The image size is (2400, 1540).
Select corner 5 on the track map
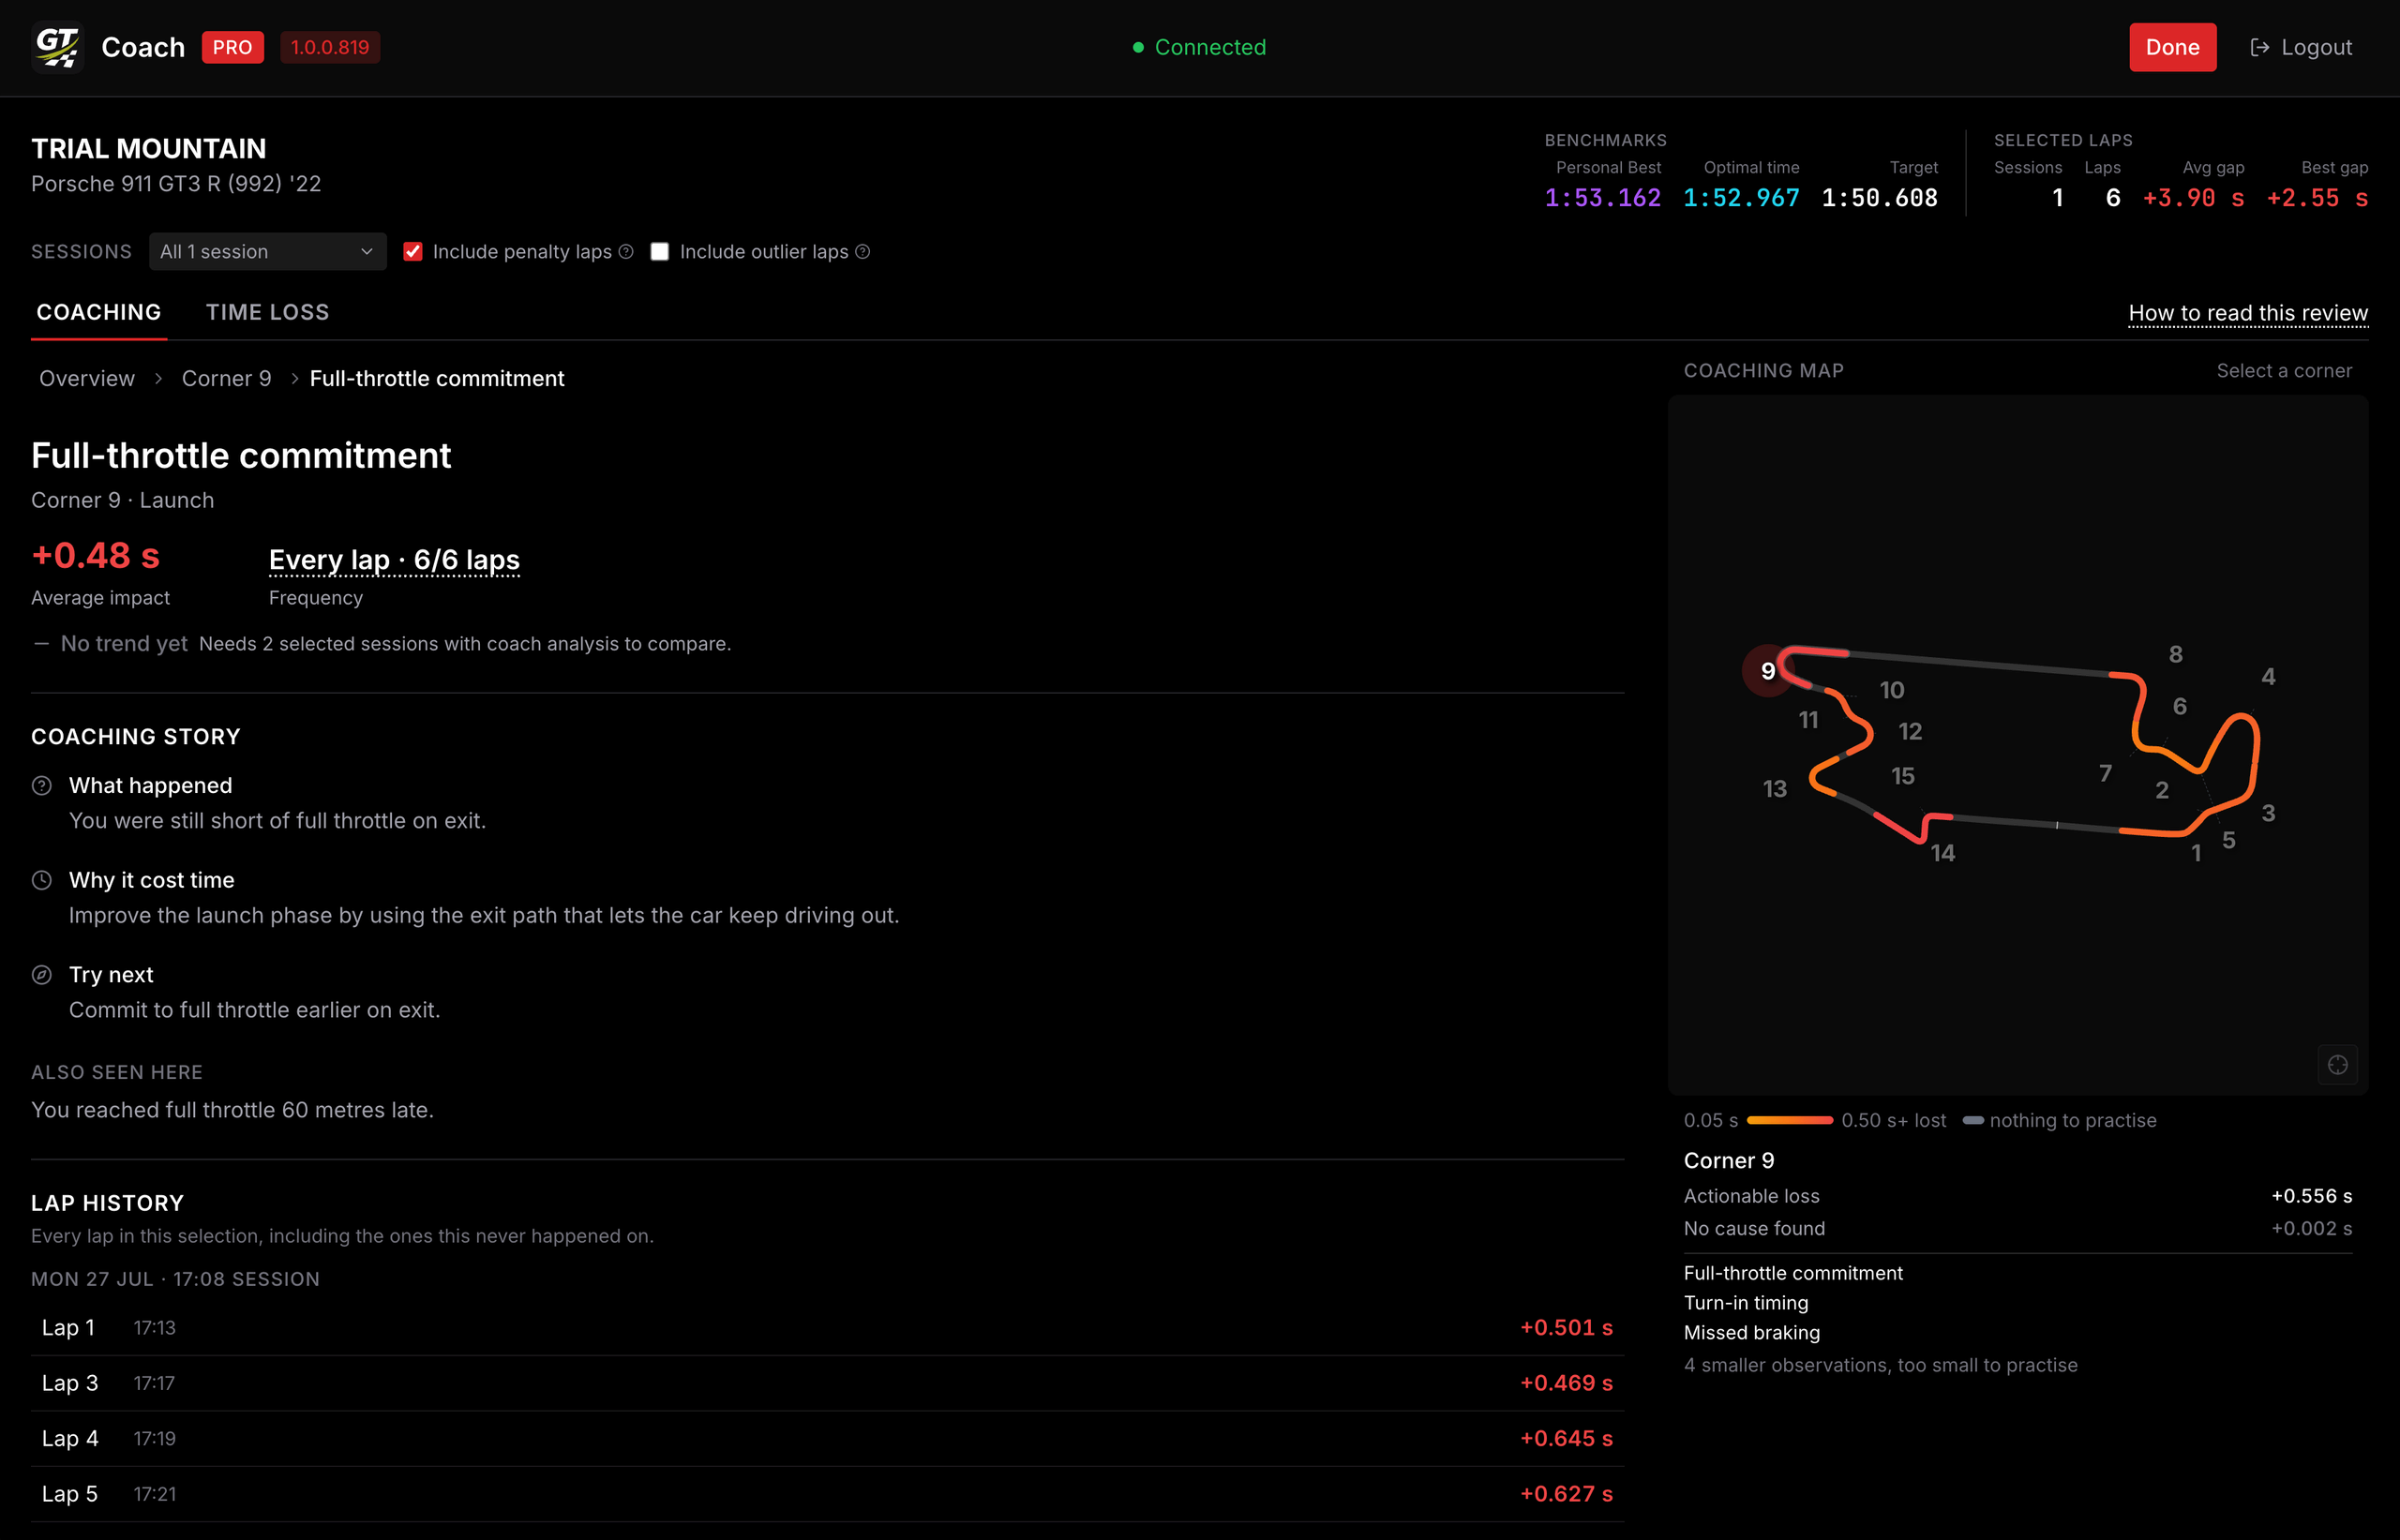(2229, 840)
